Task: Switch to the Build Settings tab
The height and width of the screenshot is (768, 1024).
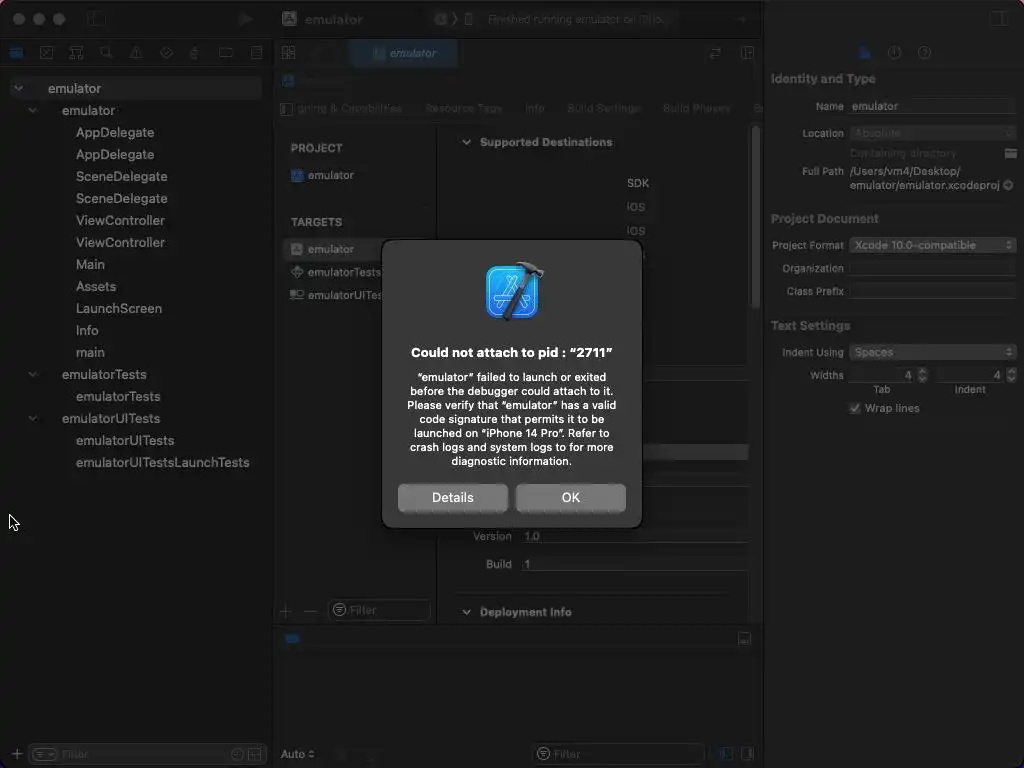Action: coord(603,108)
